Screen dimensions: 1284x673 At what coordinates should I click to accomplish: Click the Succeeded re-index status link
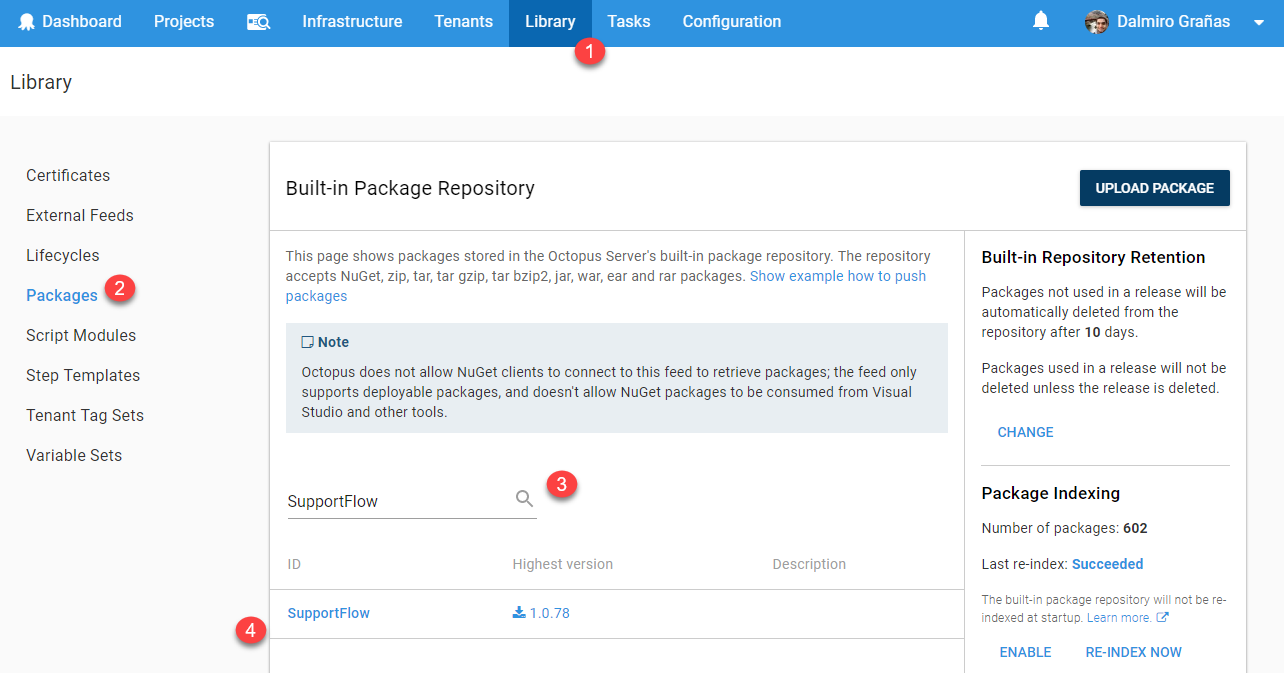point(1108,564)
